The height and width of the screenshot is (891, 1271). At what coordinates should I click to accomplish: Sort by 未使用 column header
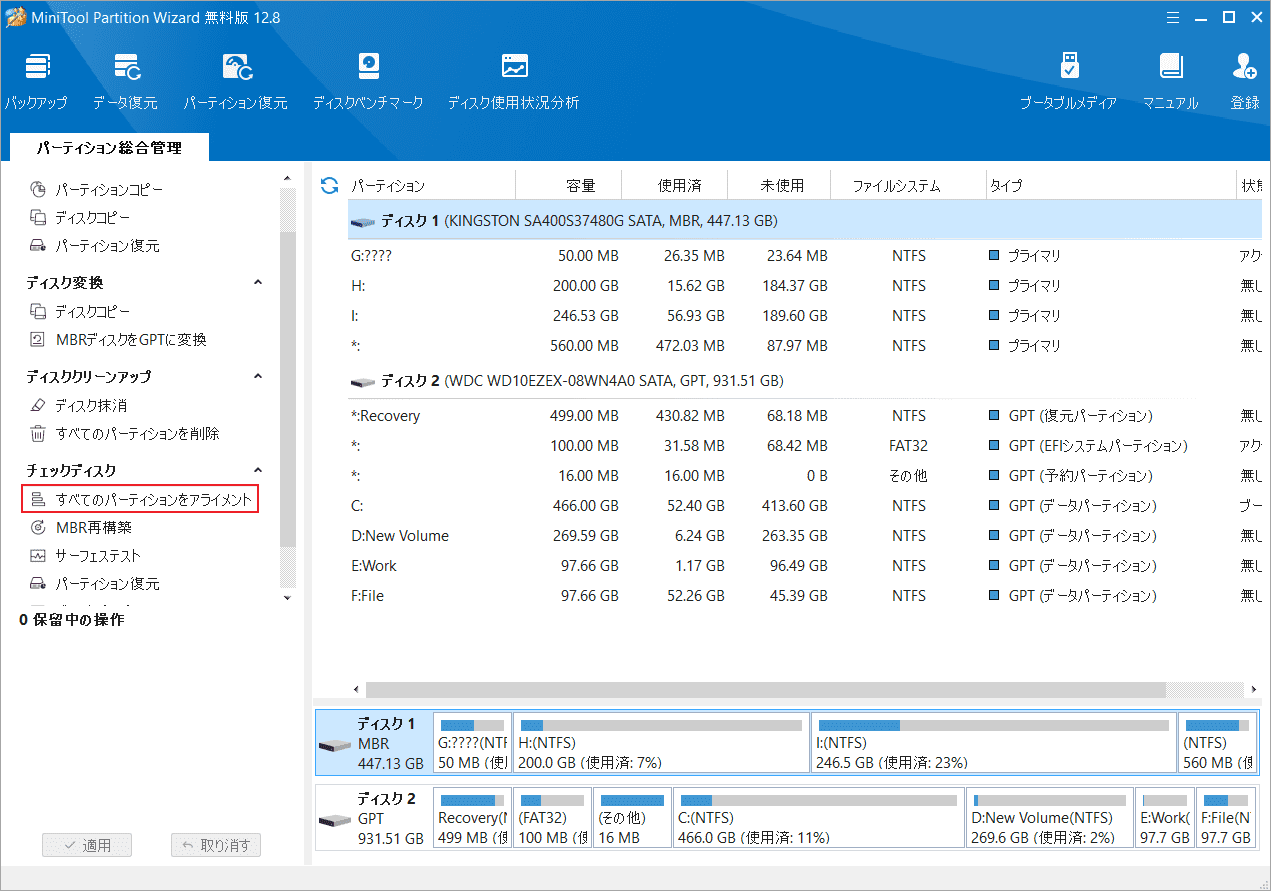[780, 185]
